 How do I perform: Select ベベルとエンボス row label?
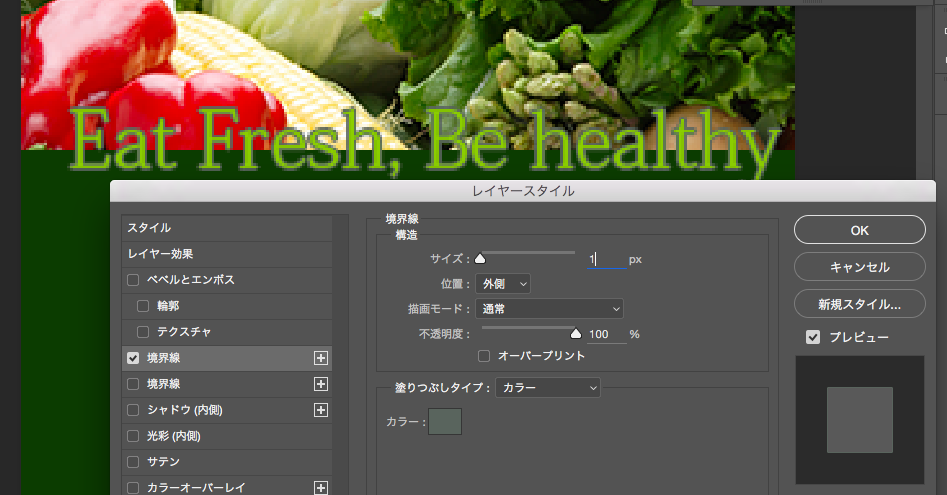[x=191, y=280]
